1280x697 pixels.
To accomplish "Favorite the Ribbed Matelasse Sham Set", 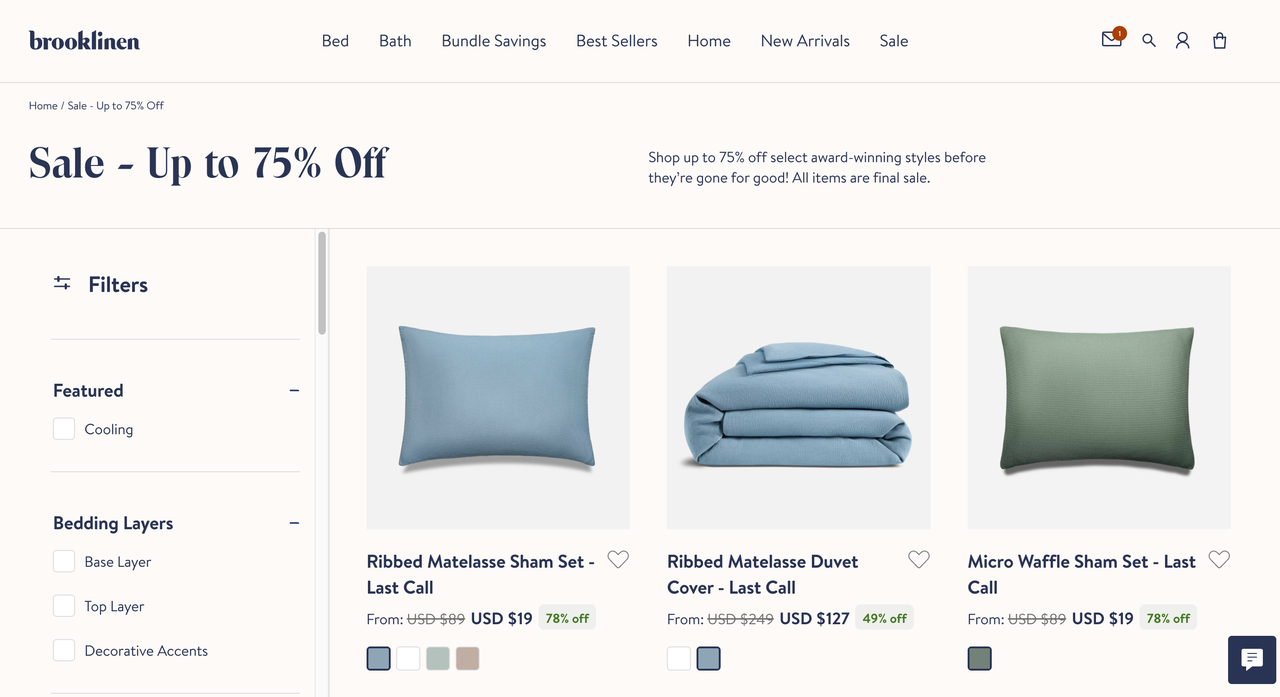I will [x=618, y=560].
